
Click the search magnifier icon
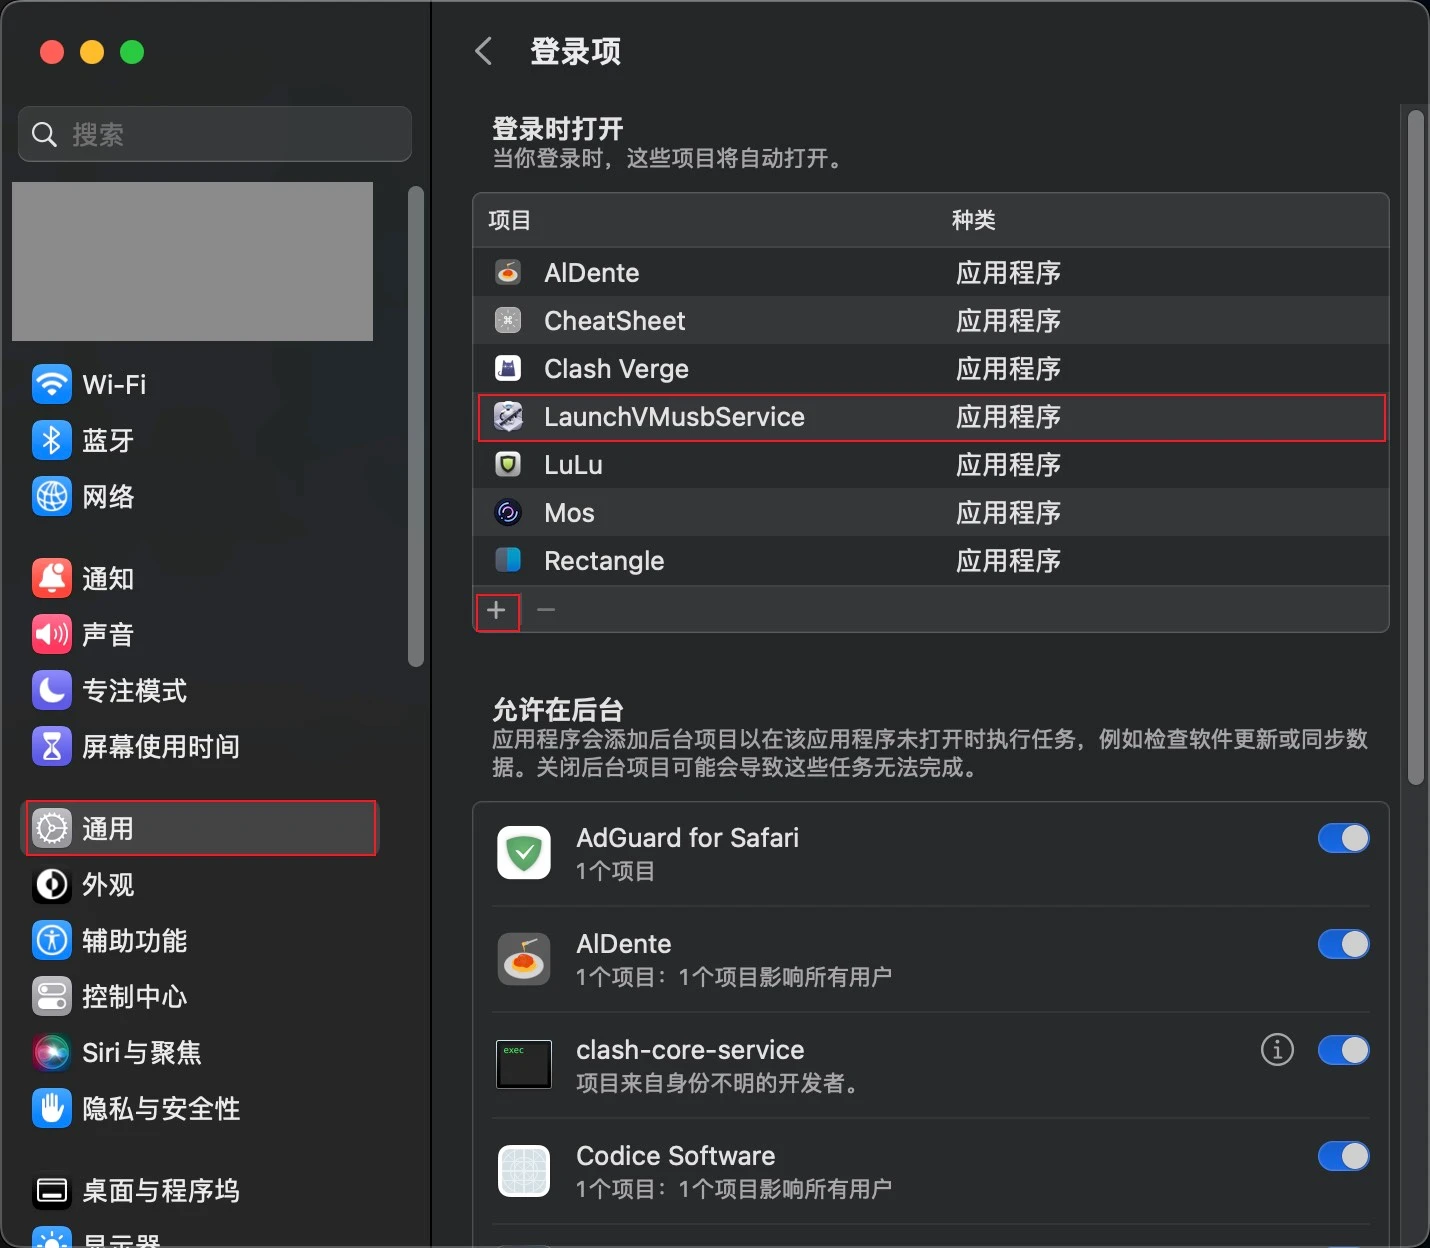44,134
